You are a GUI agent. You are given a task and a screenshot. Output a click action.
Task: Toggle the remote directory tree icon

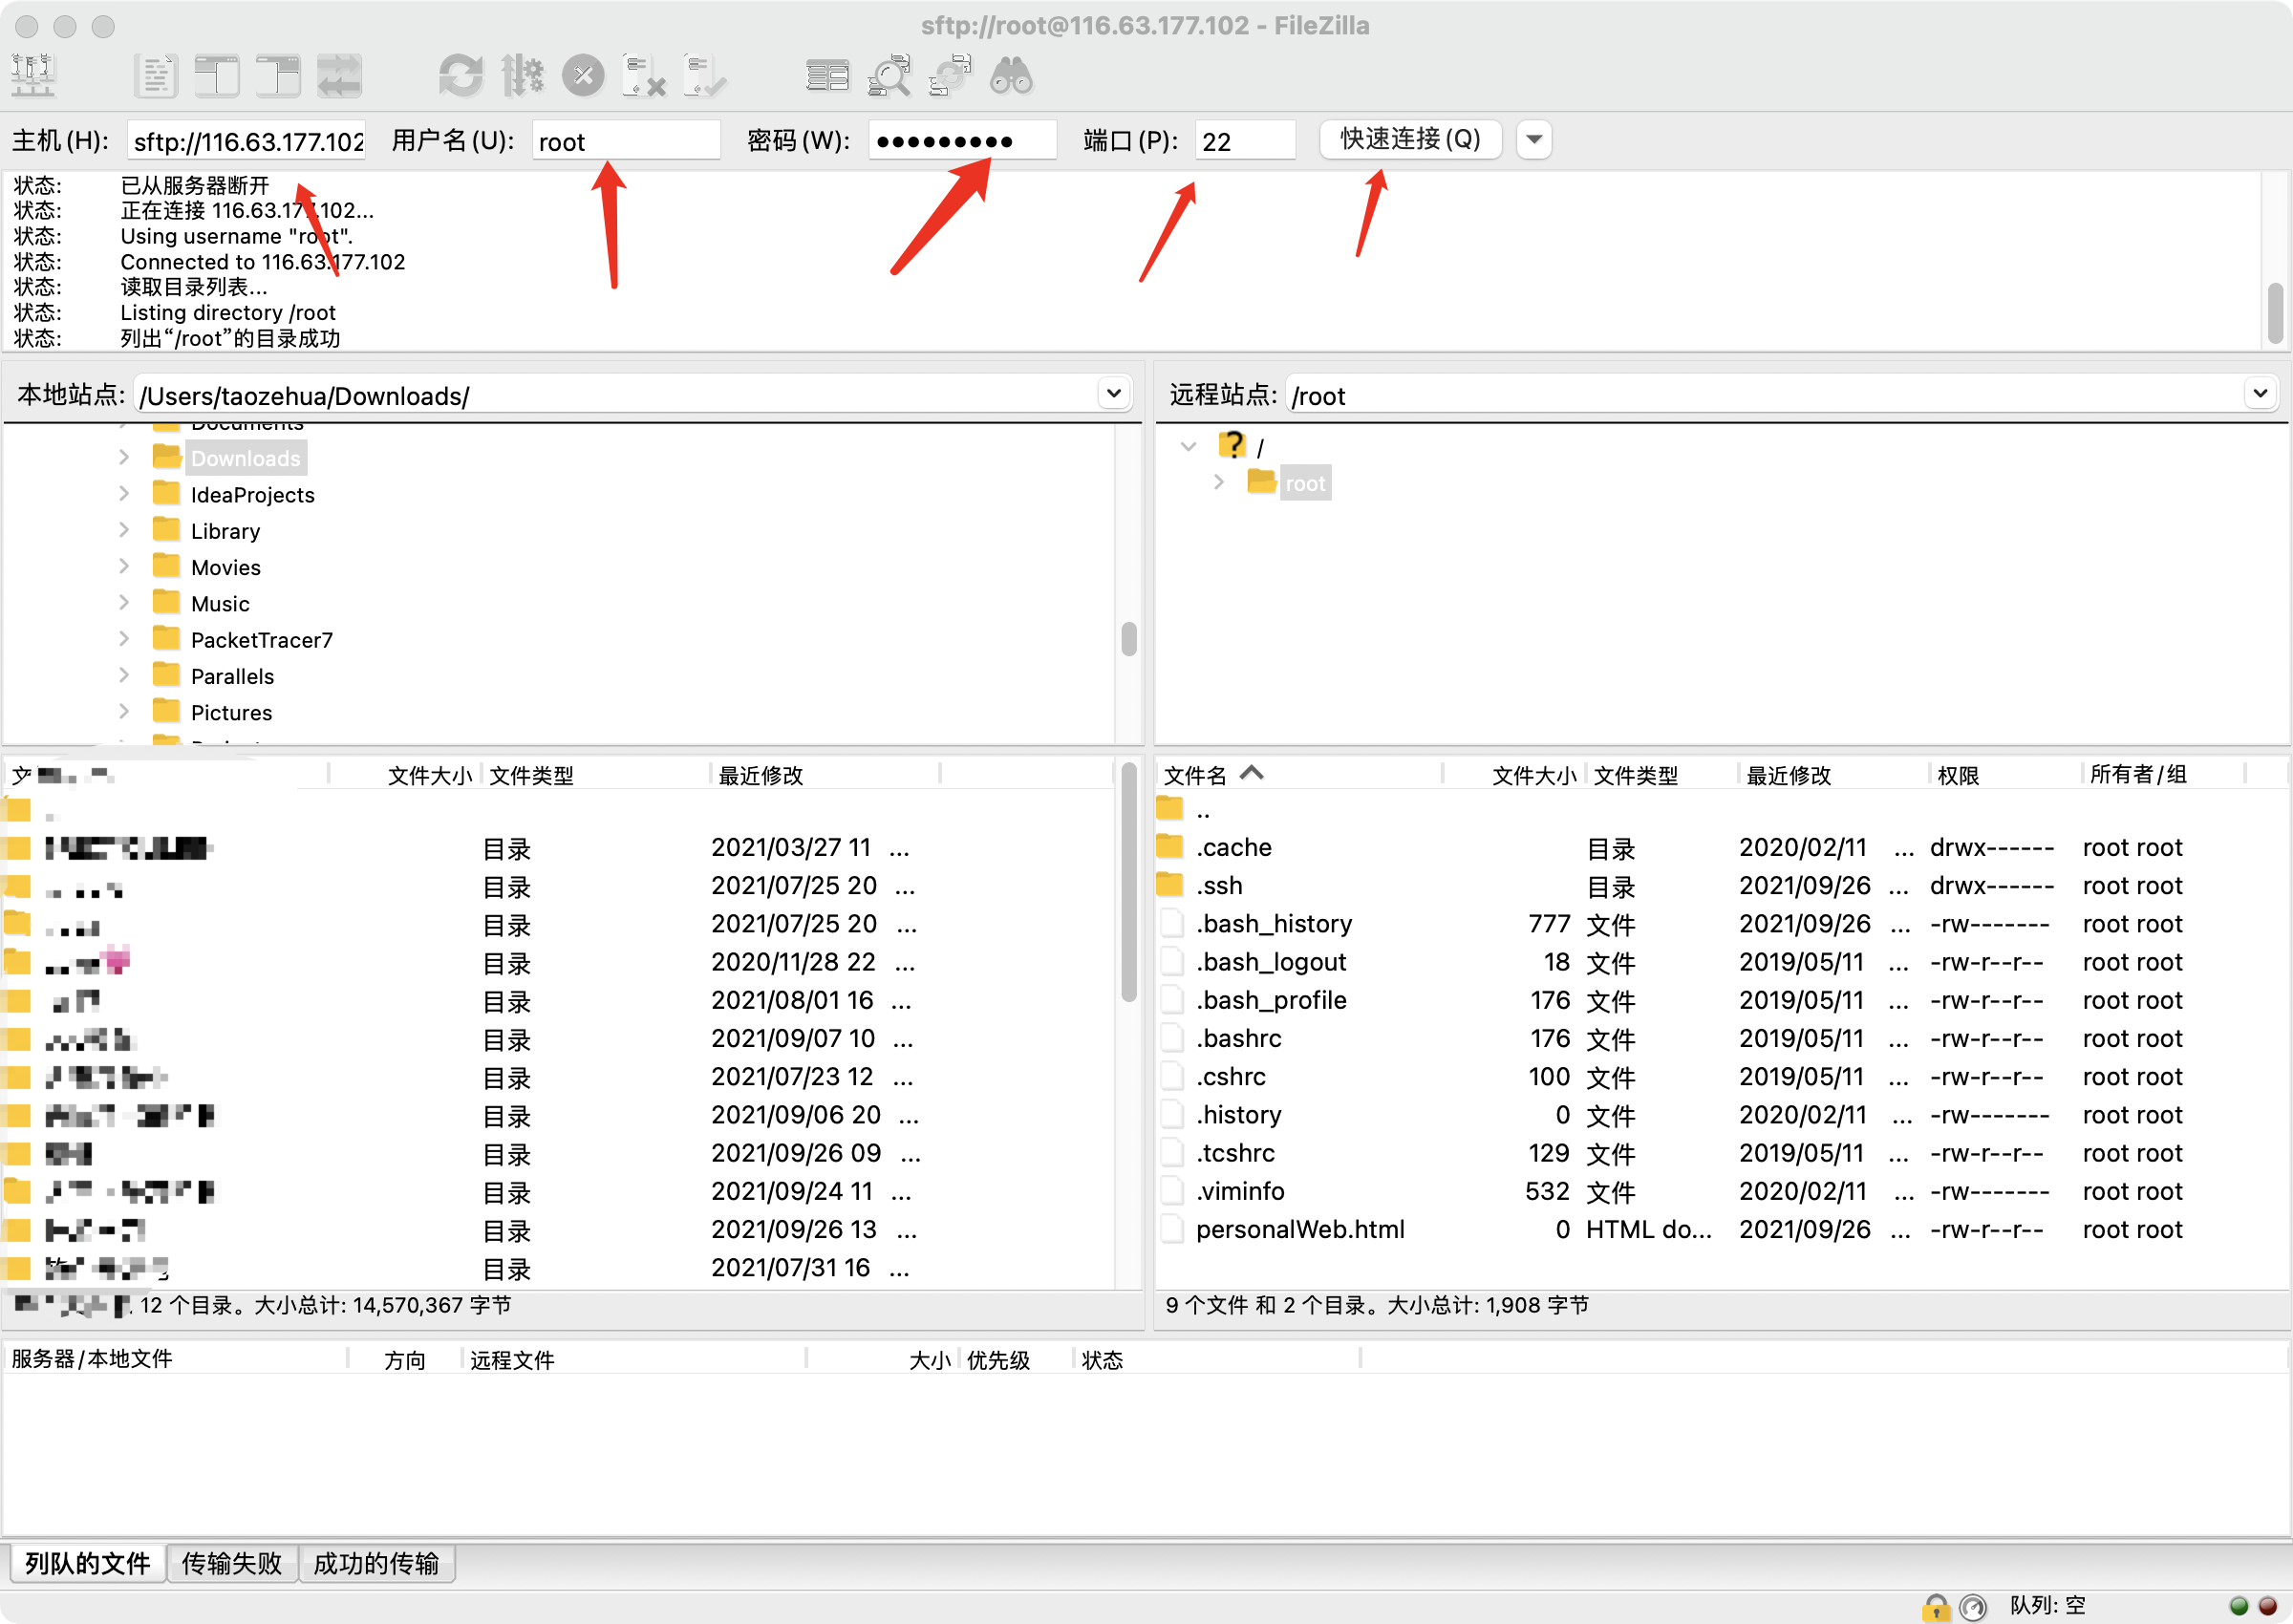pyautogui.click(x=278, y=76)
